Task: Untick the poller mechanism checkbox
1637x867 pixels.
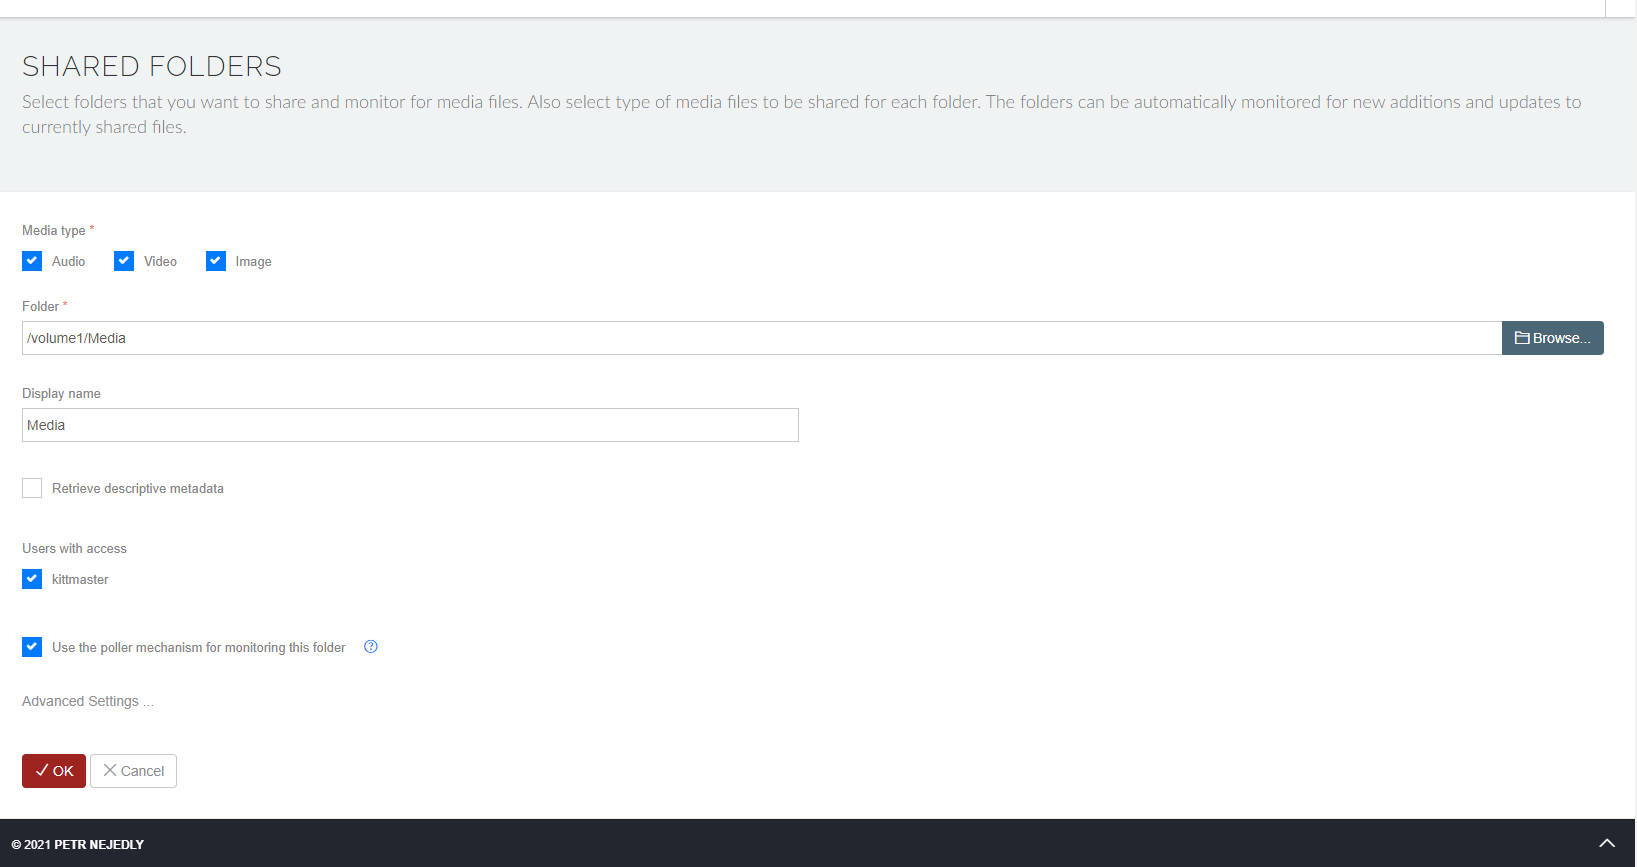Action: (32, 647)
